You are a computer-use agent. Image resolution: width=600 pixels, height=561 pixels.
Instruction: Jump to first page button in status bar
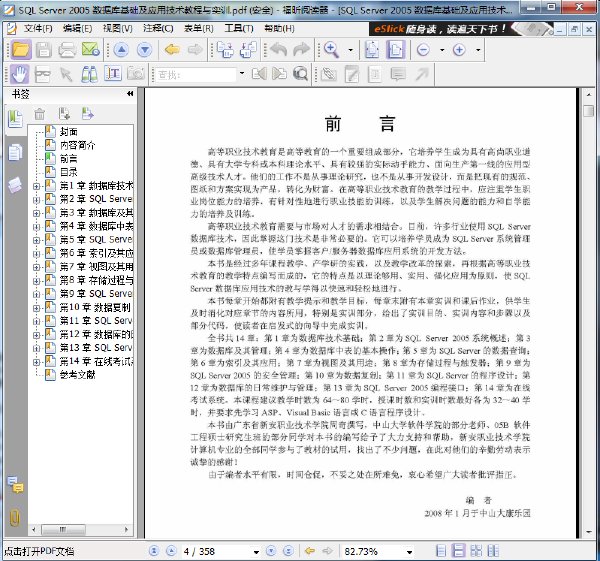(154, 551)
